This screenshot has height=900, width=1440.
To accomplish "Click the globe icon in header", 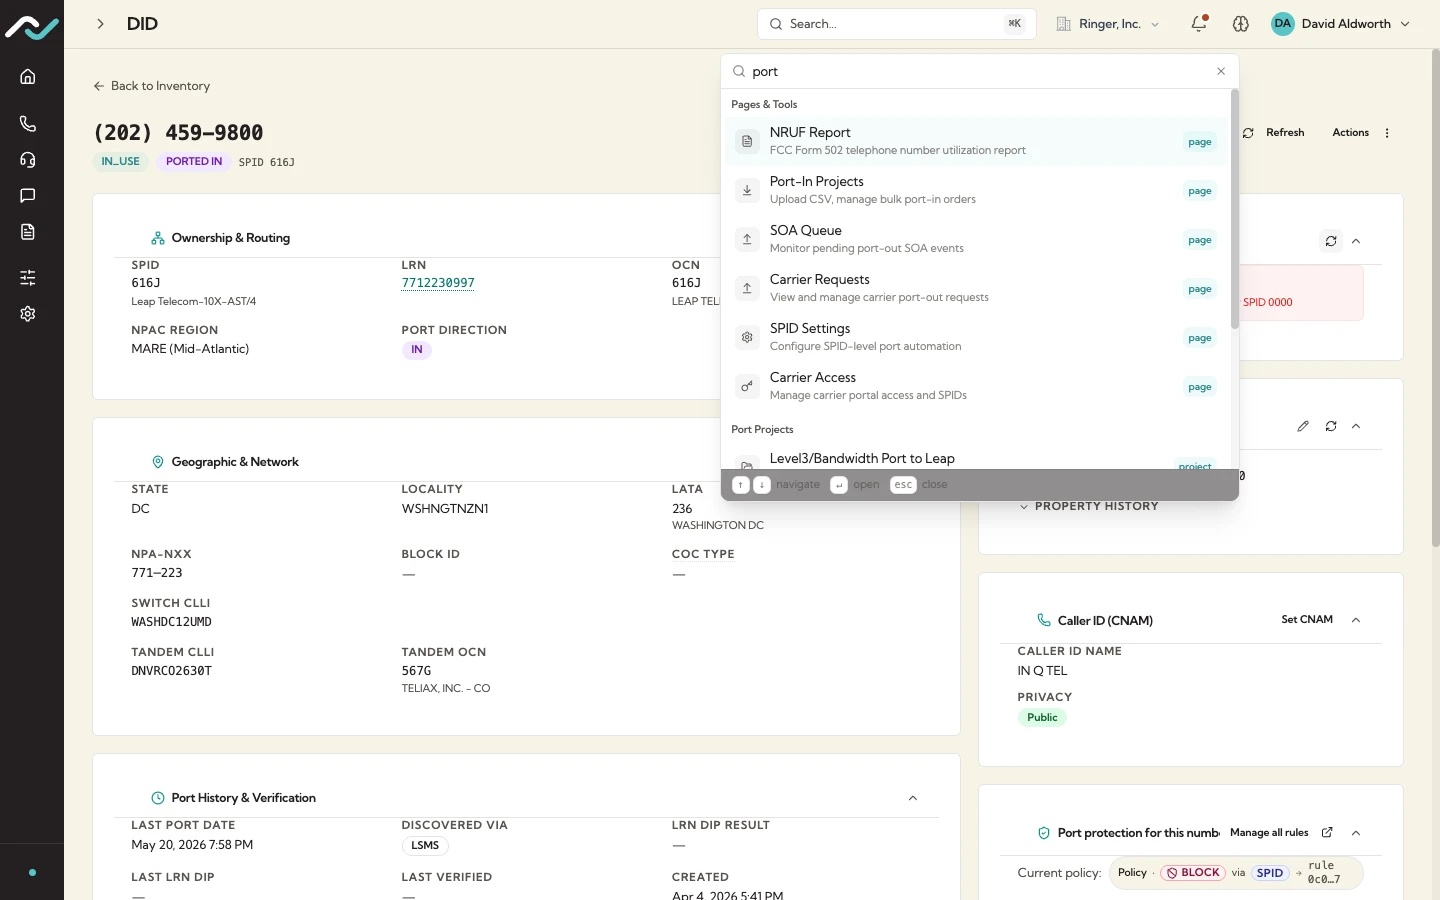I will tap(1241, 24).
